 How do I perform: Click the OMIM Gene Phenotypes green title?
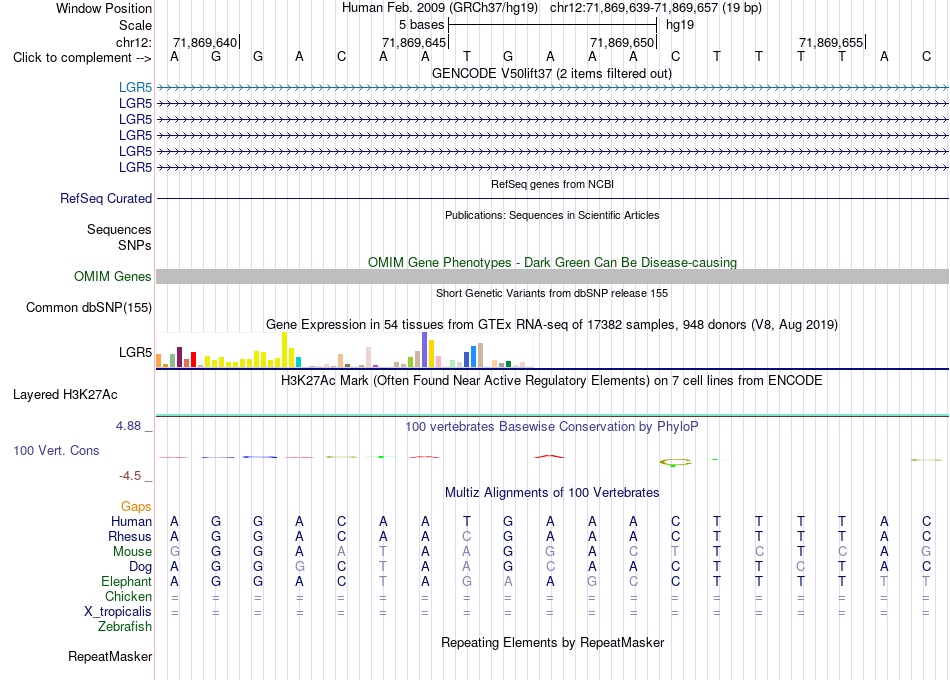pyautogui.click(x=553, y=262)
